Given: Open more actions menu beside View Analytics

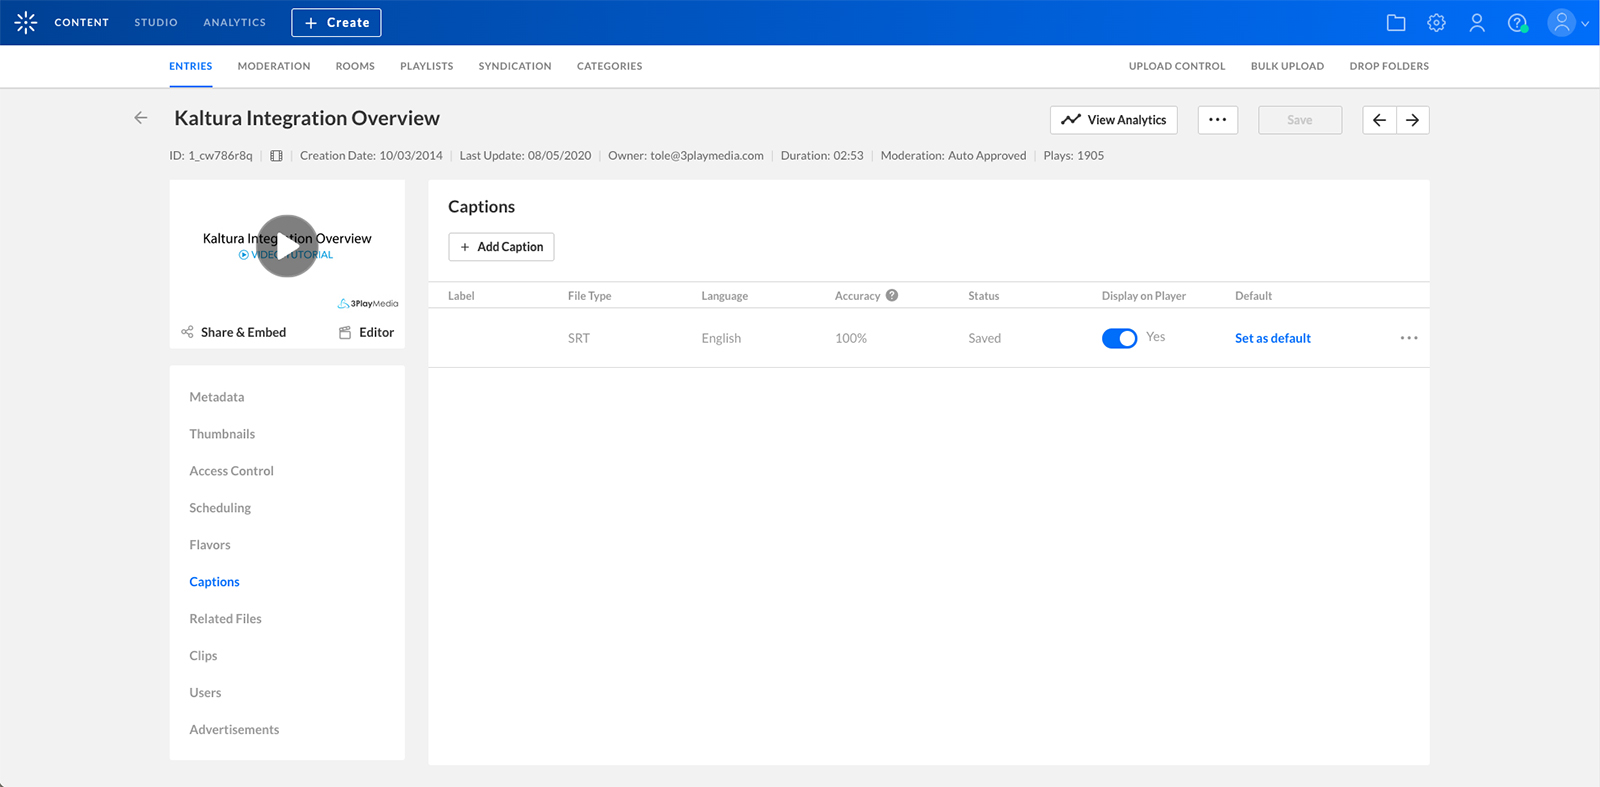Looking at the screenshot, I should point(1217,120).
